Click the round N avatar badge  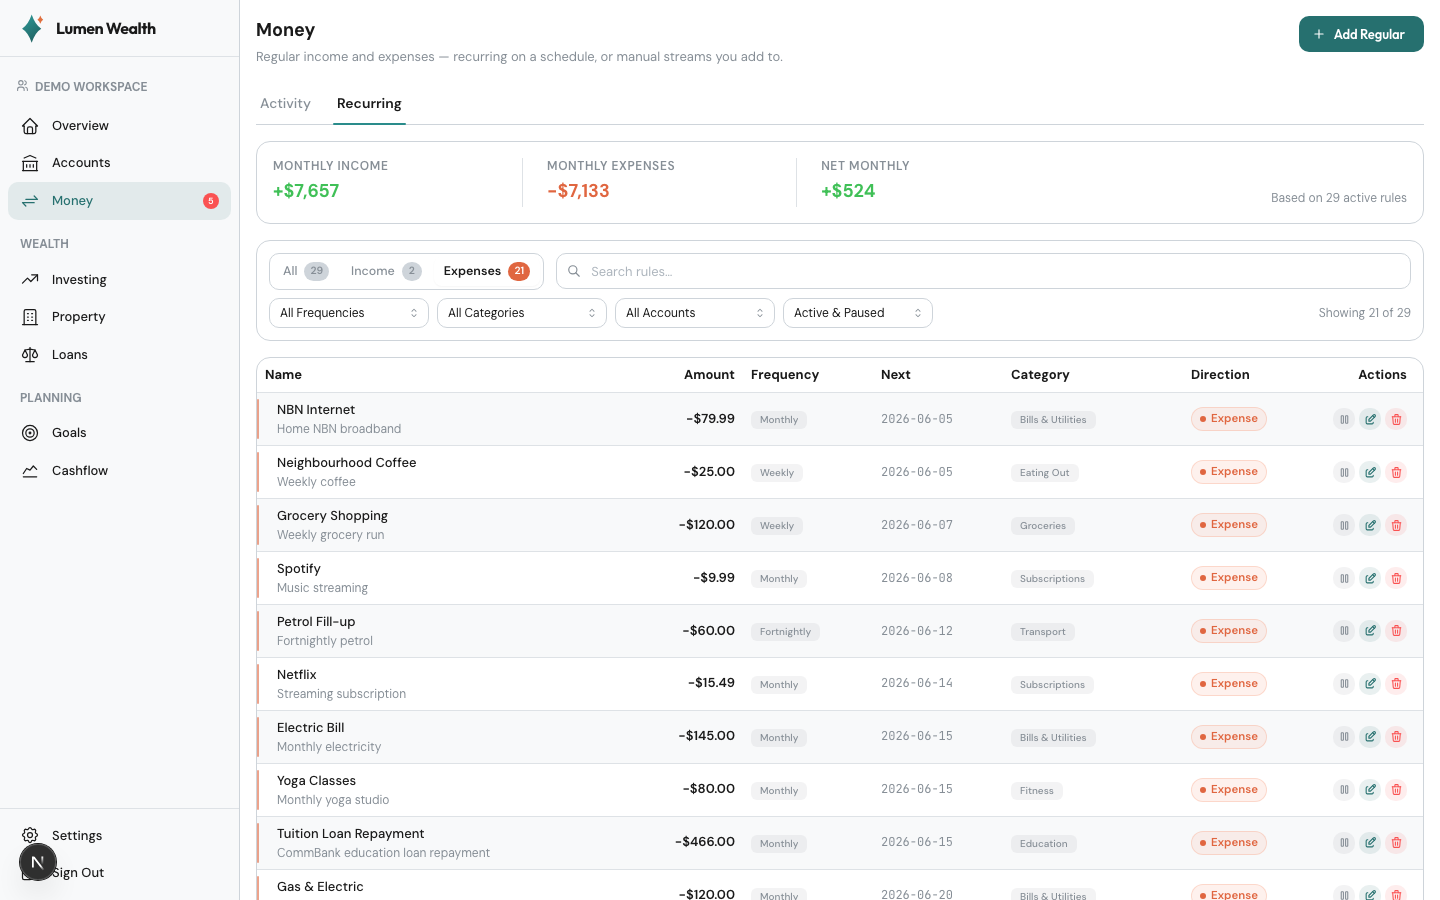(x=38, y=862)
